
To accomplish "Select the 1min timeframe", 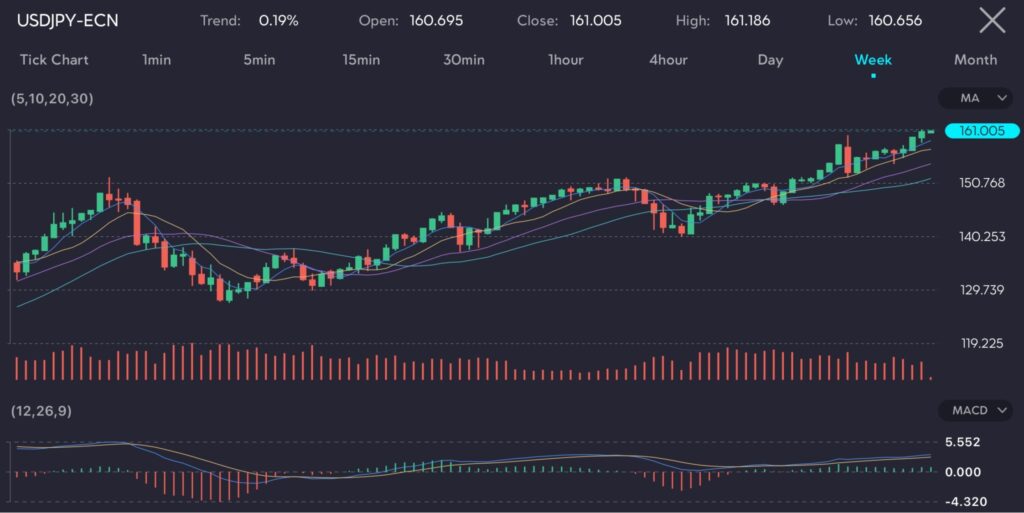I will tap(156, 60).
